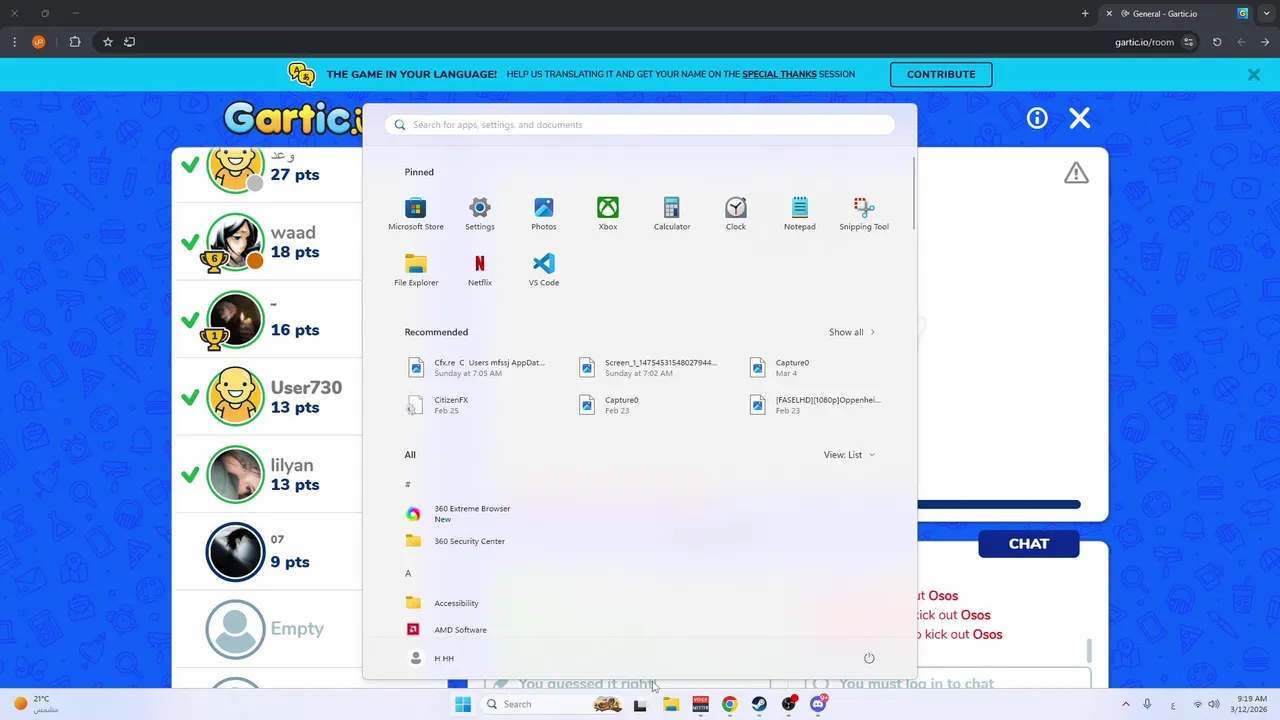Open File Explorer on the taskbar
Screen dimensions: 1280x720
[x=671, y=704]
